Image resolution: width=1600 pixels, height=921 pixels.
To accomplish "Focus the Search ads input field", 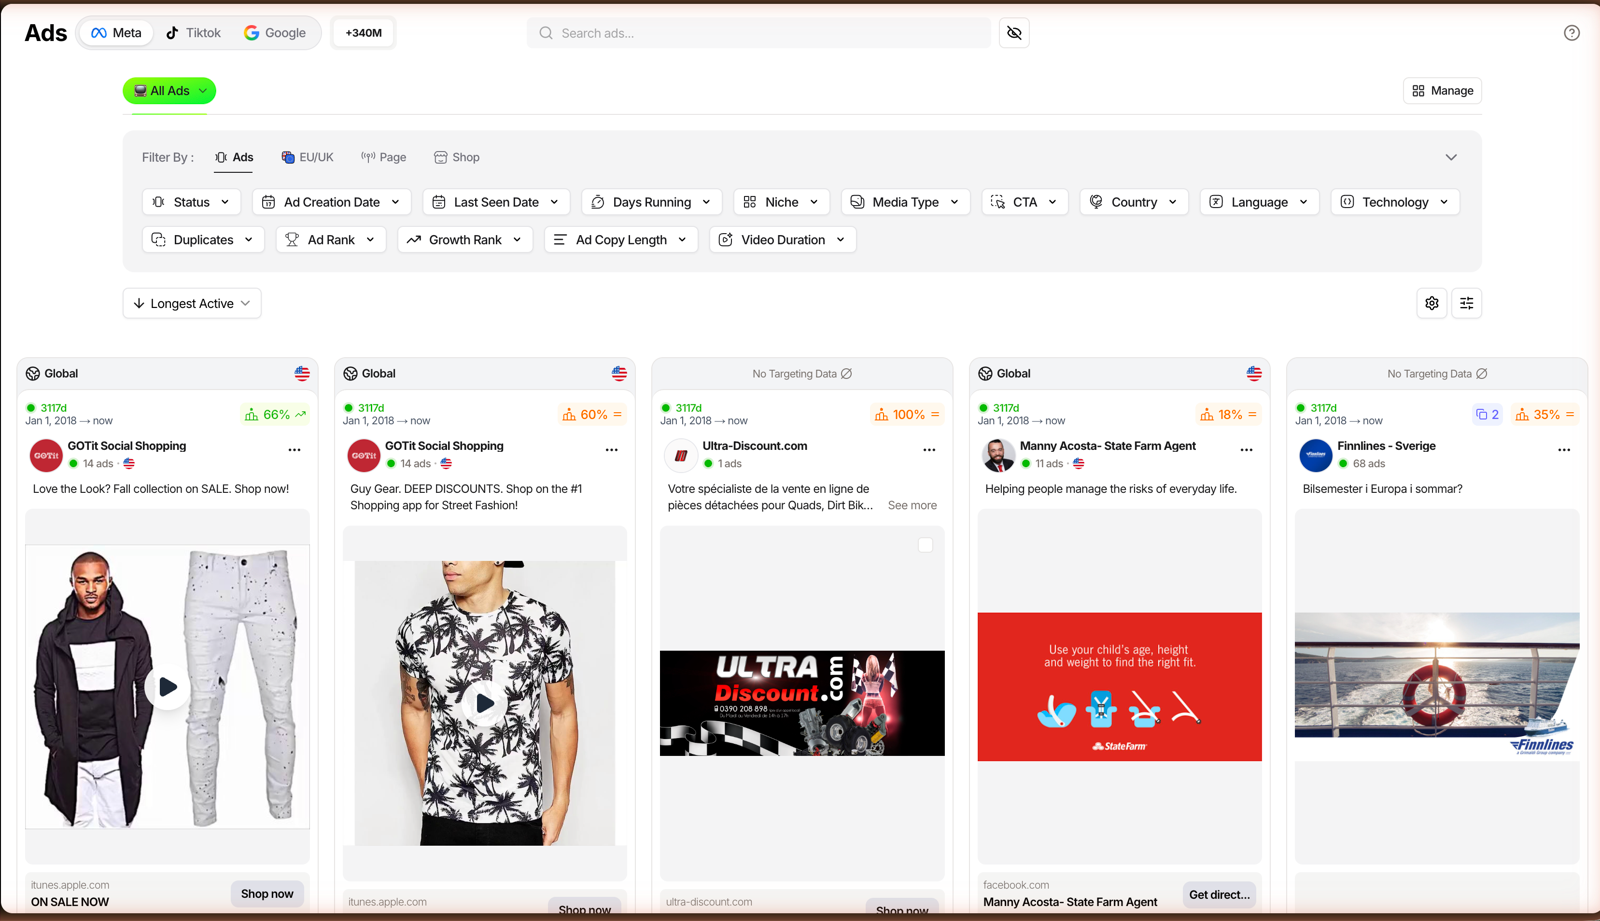I will (759, 33).
